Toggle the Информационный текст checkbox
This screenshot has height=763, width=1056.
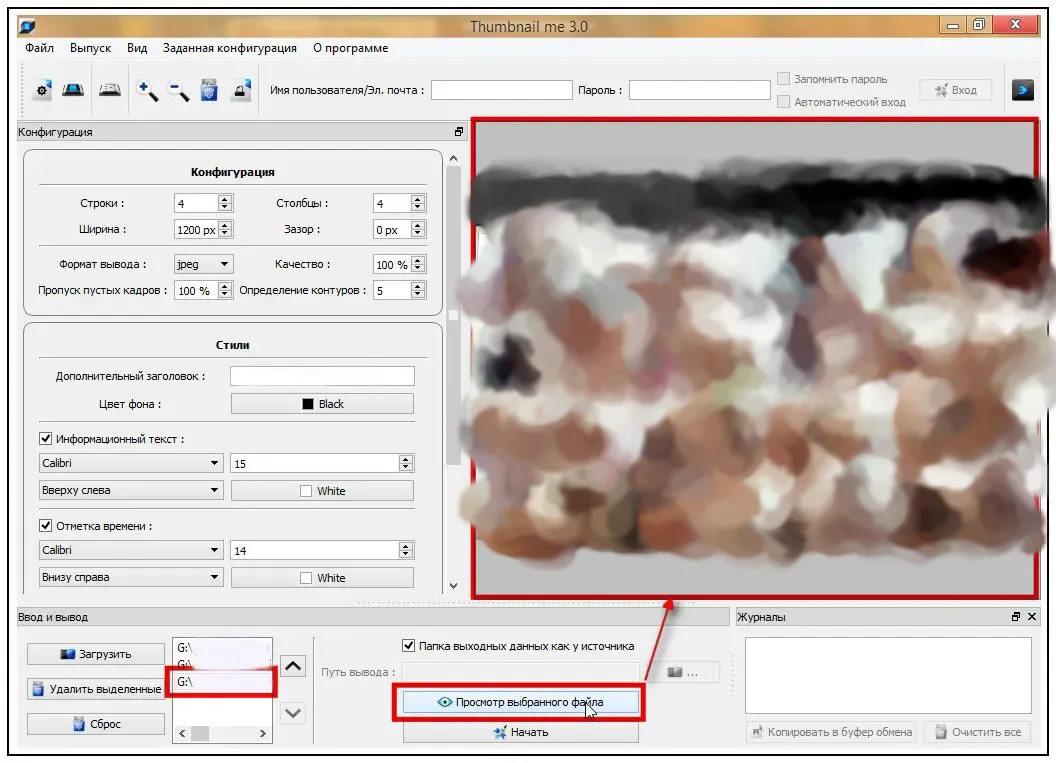pyautogui.click(x=45, y=438)
